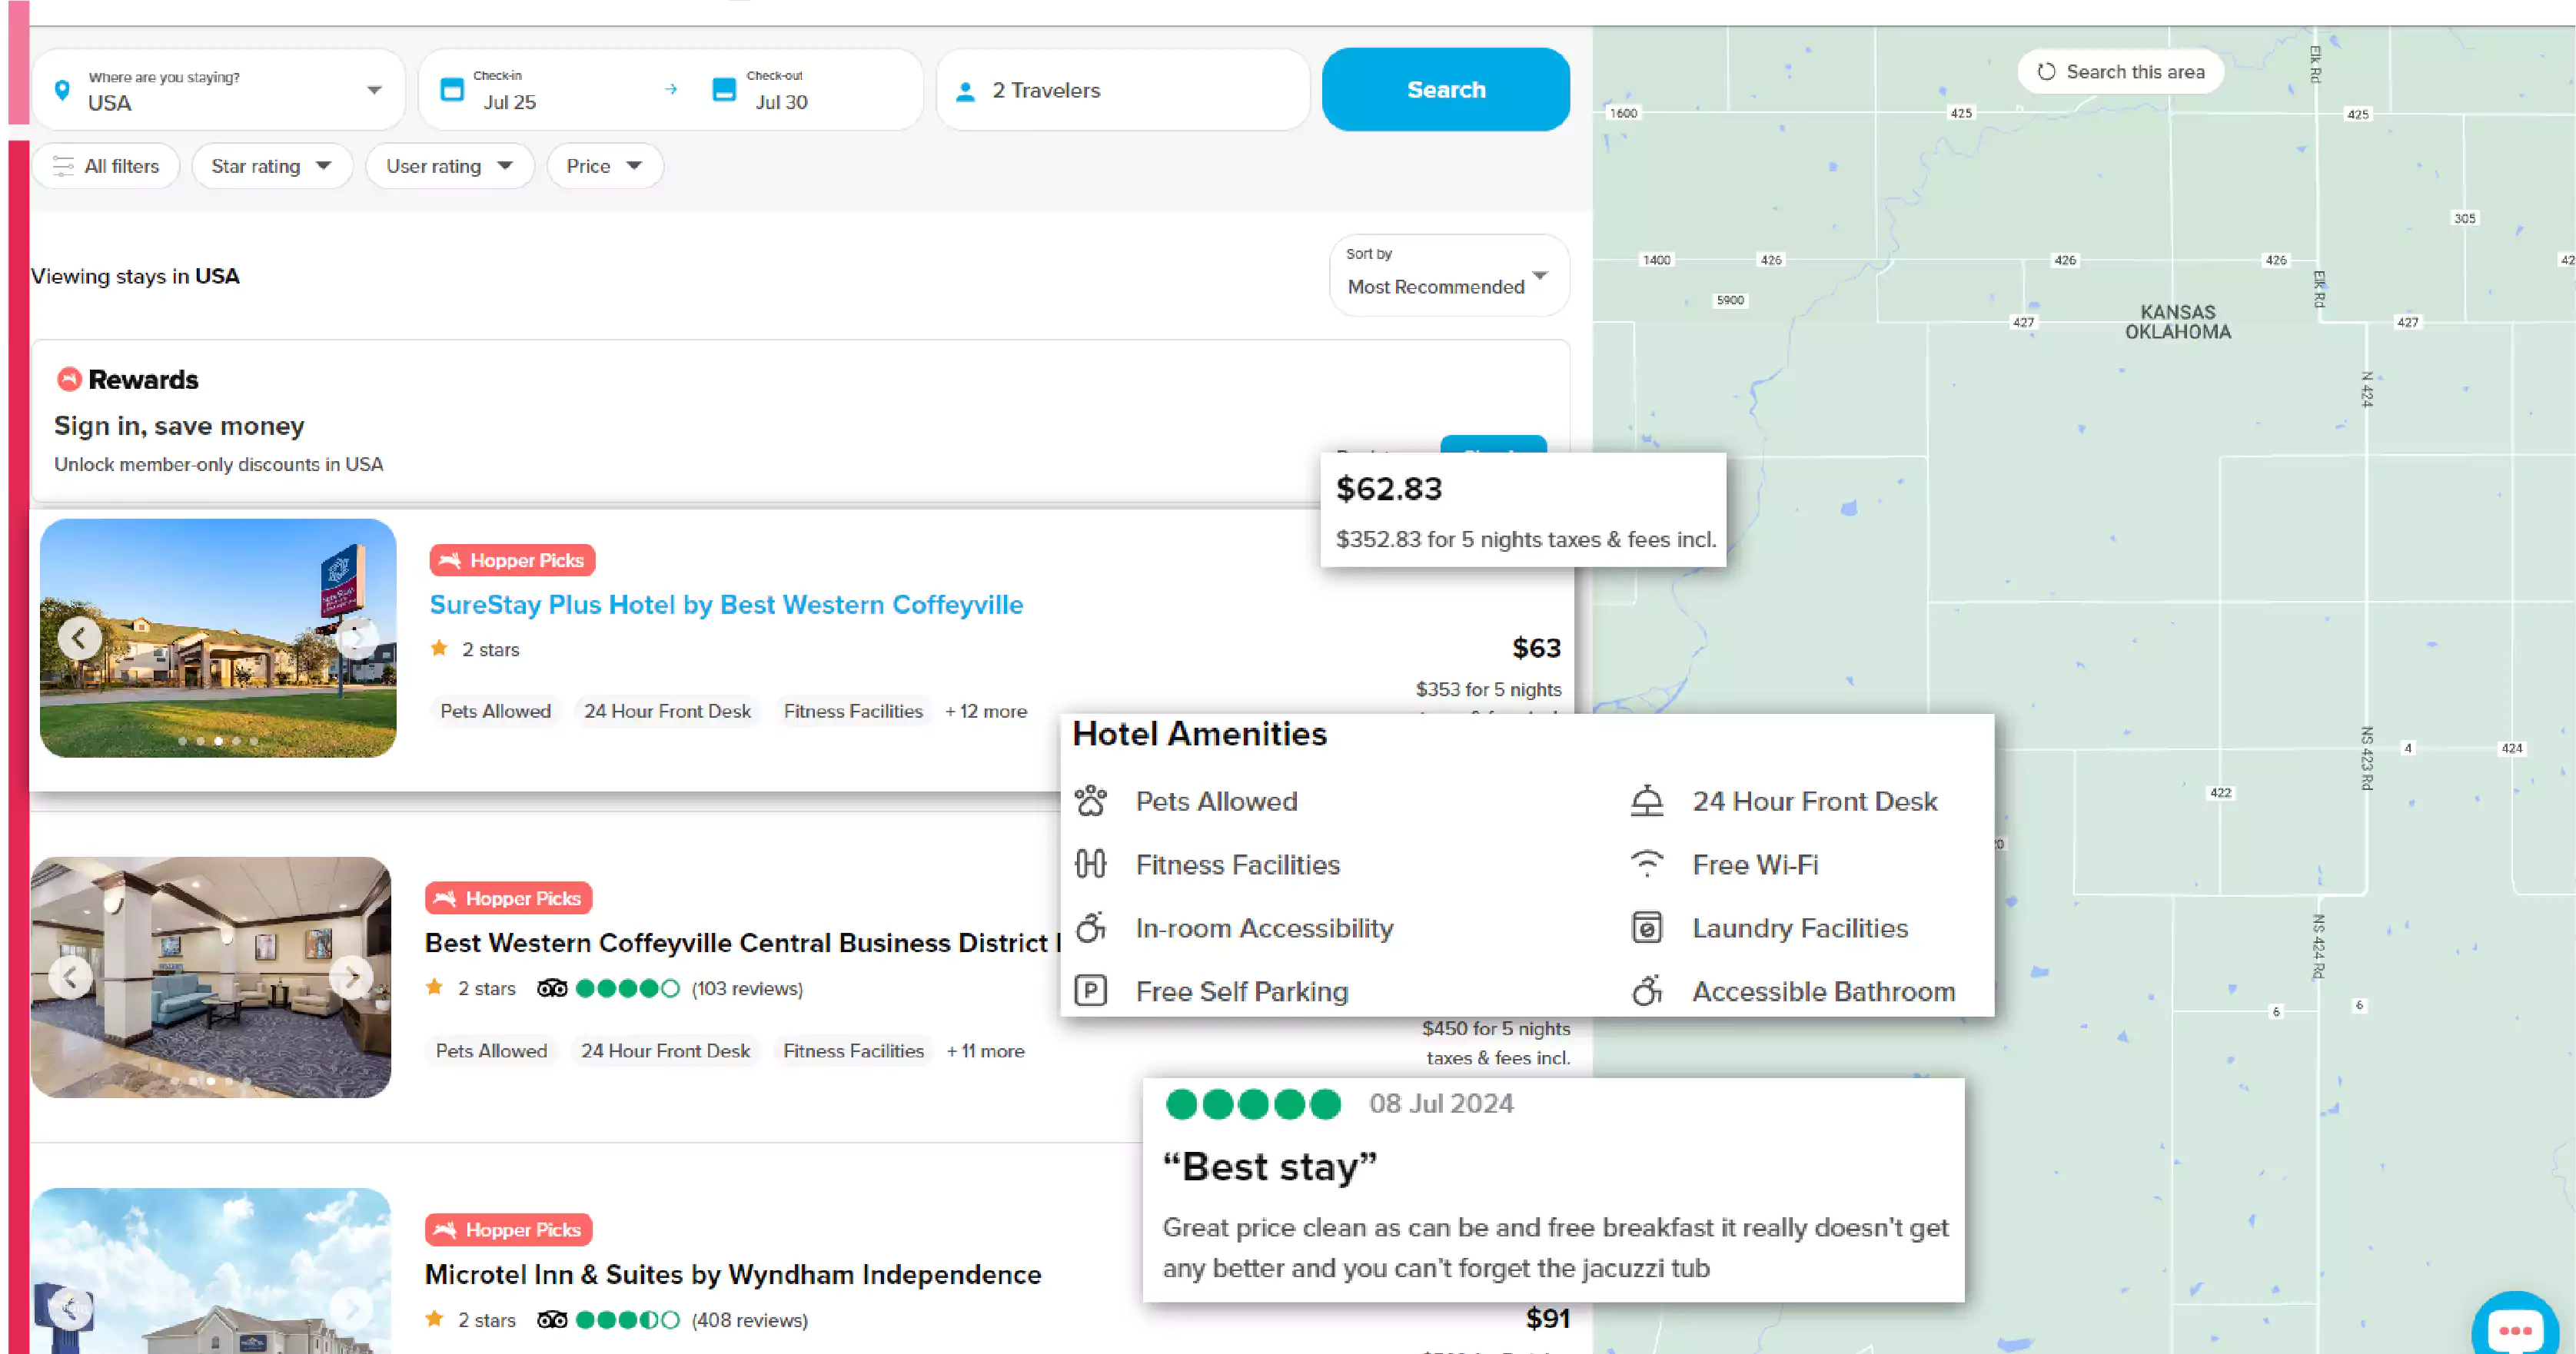
Task: Open the Sort by Most Recommended dropdown
Action: pyautogui.click(x=1448, y=275)
